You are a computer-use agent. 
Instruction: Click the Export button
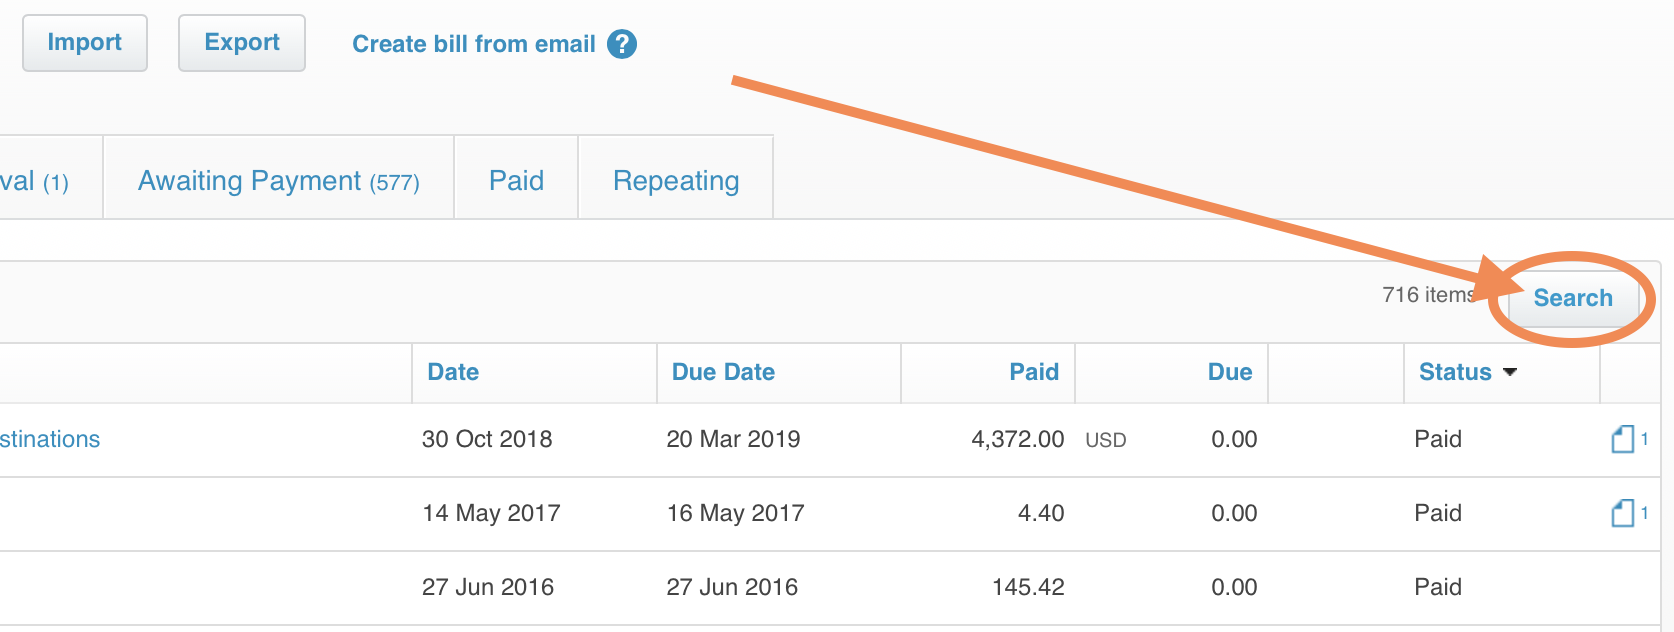point(241,42)
